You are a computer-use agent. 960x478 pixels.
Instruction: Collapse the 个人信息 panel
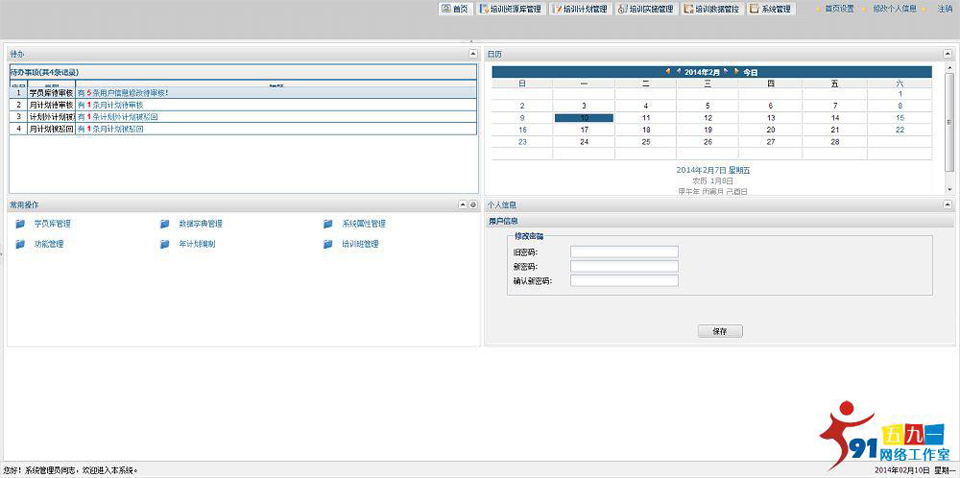click(x=946, y=205)
